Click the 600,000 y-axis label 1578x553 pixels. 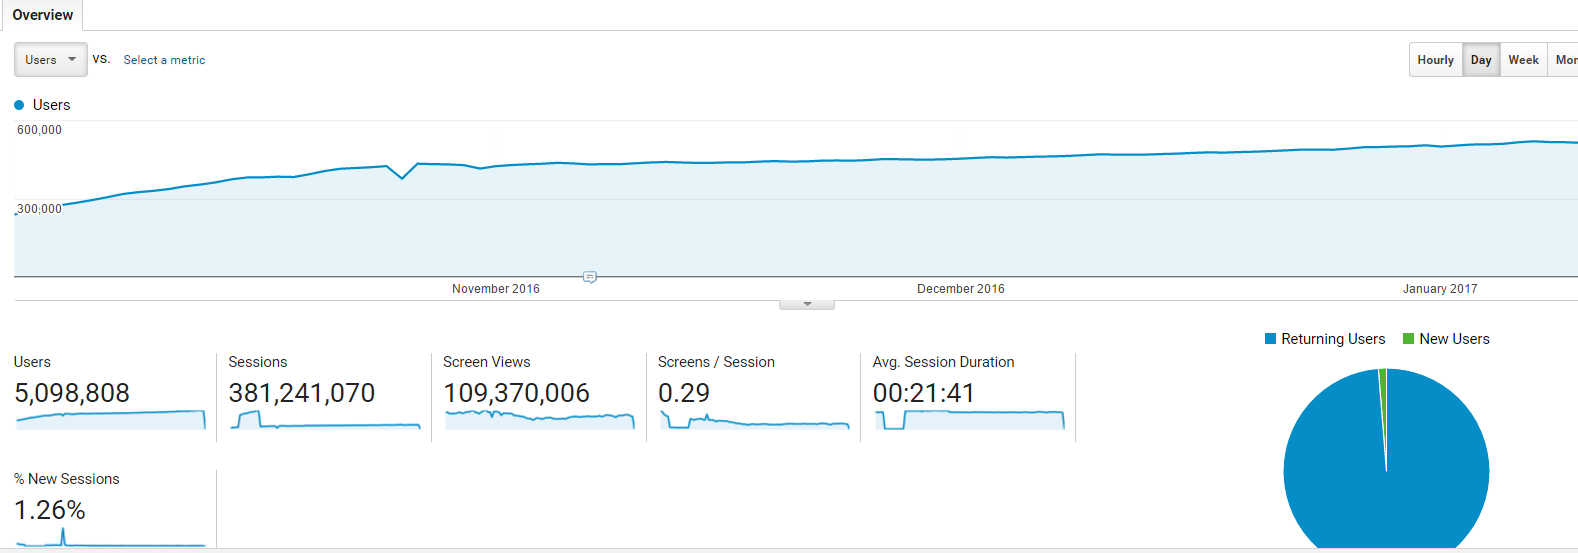click(39, 130)
